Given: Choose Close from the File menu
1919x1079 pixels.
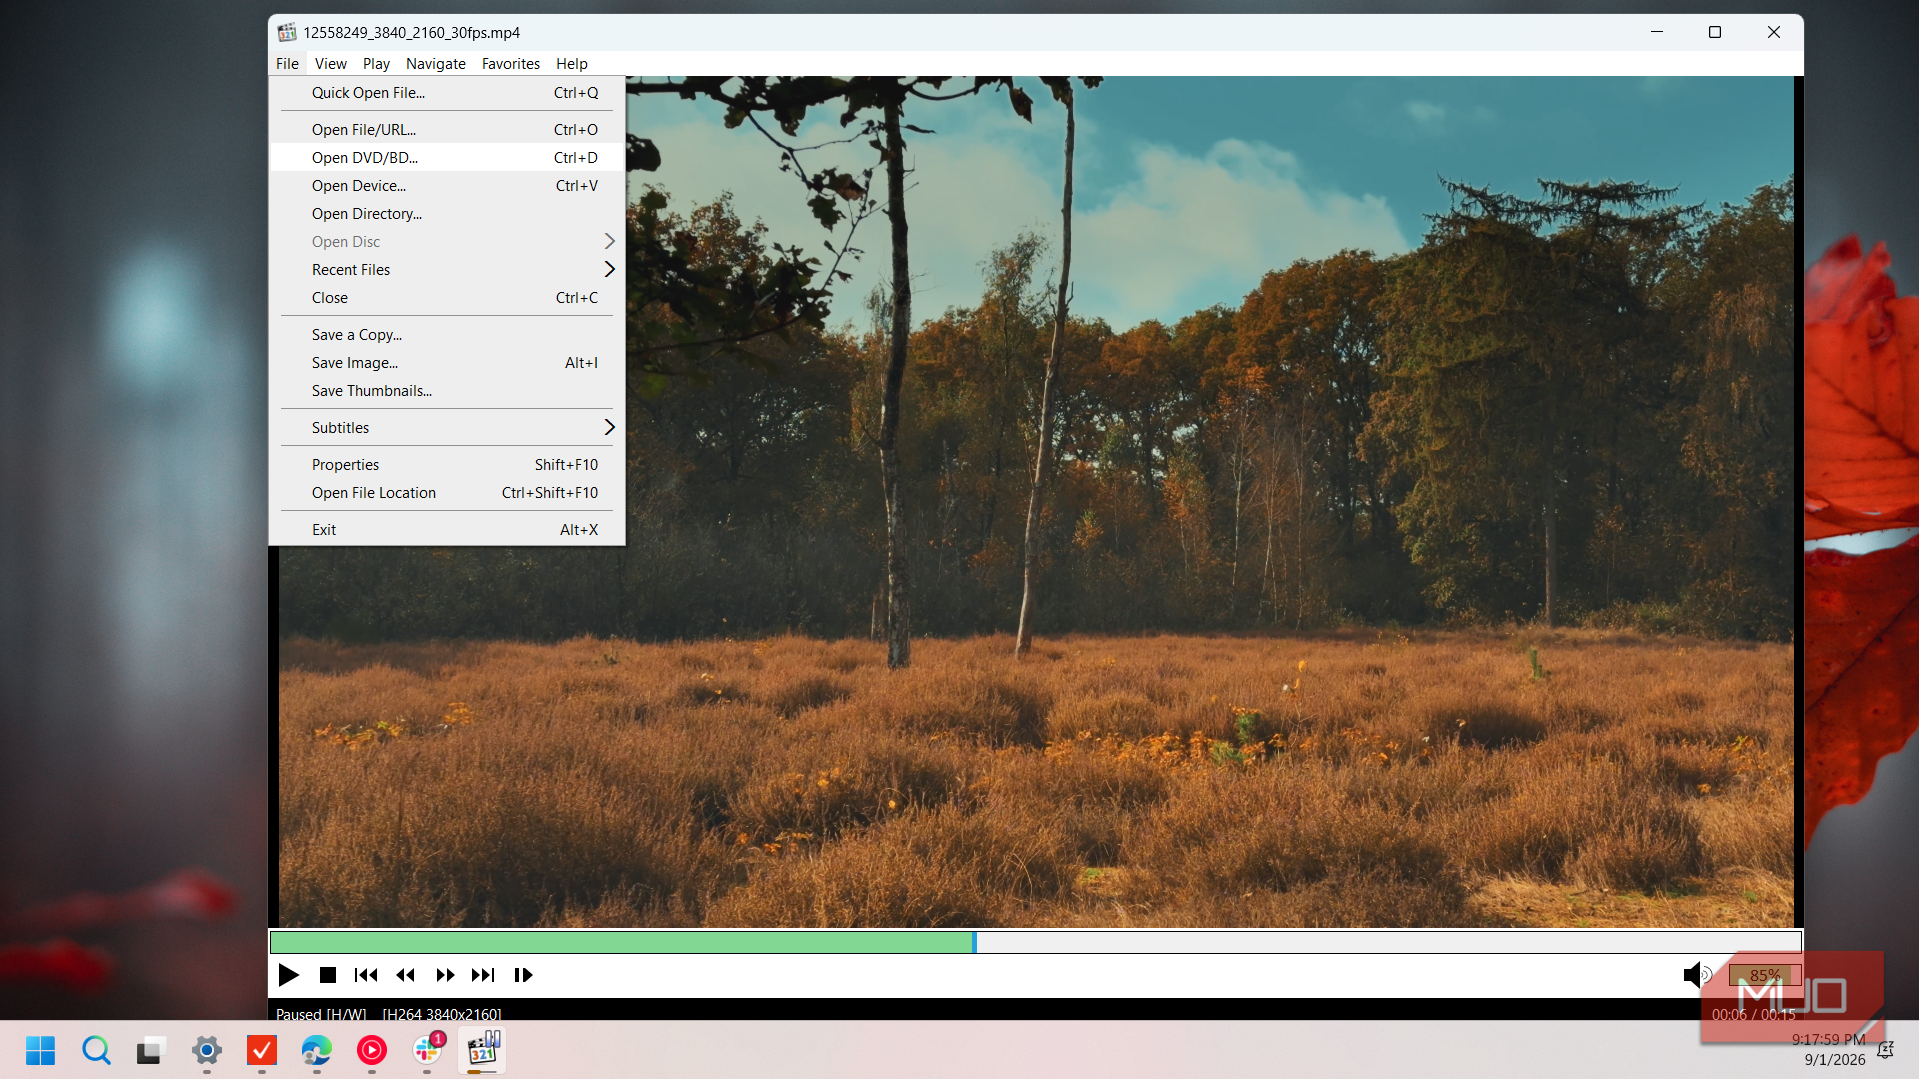Looking at the screenshot, I should click(x=447, y=298).
